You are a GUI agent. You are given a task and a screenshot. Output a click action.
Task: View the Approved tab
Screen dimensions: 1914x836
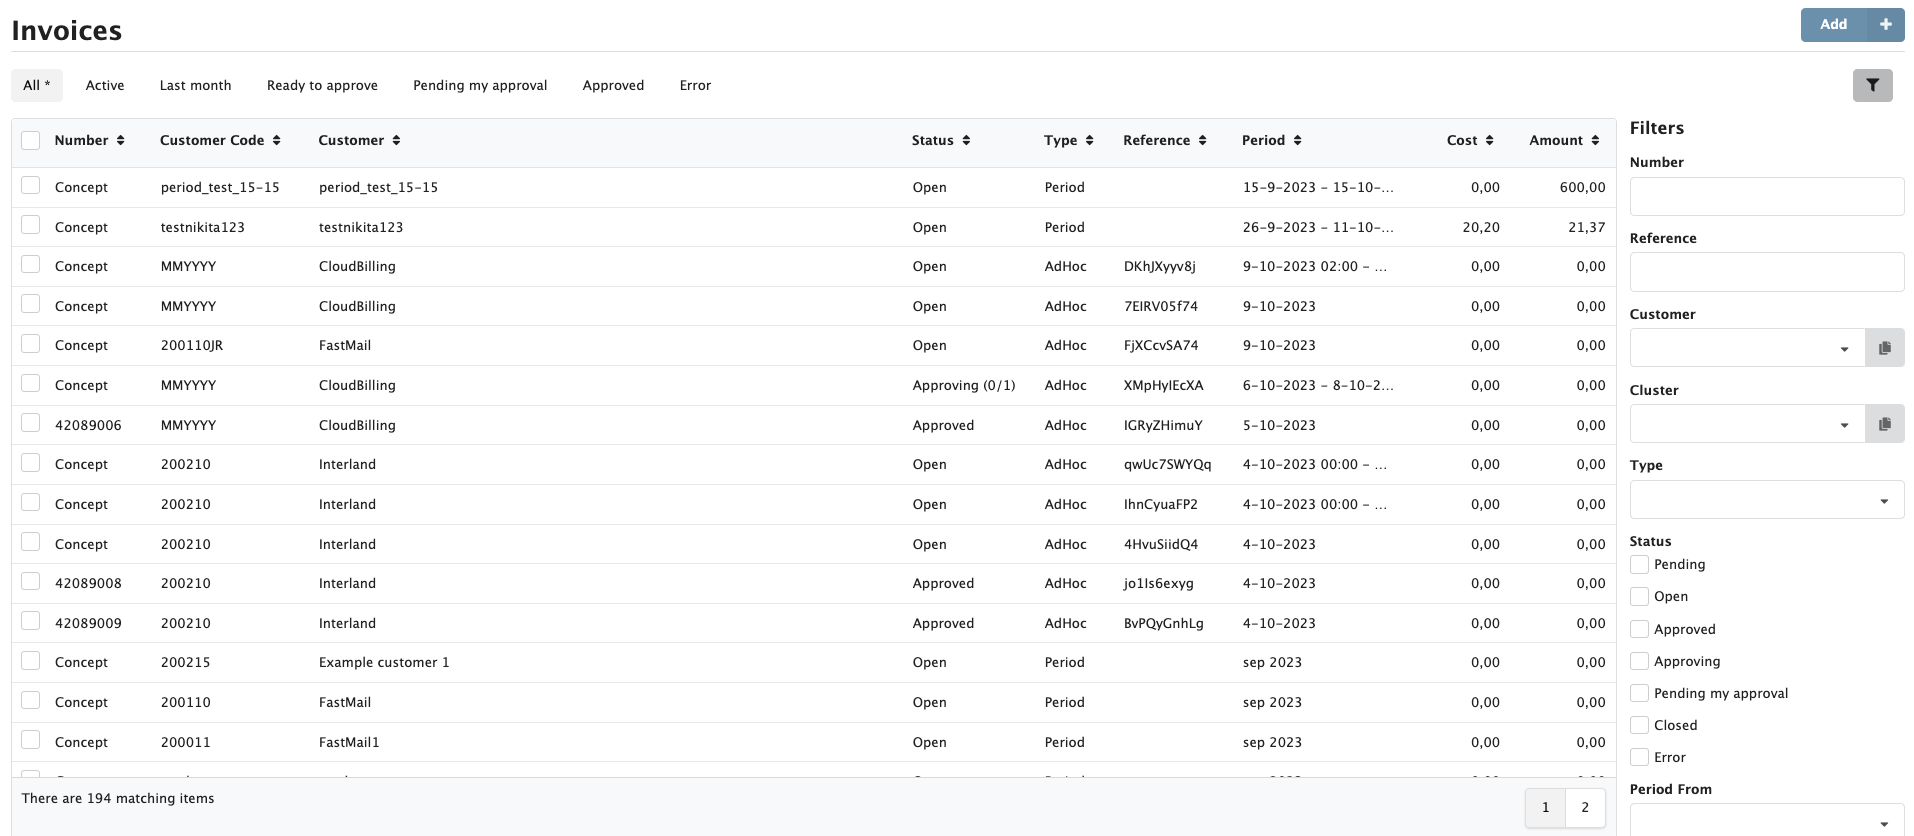613,86
